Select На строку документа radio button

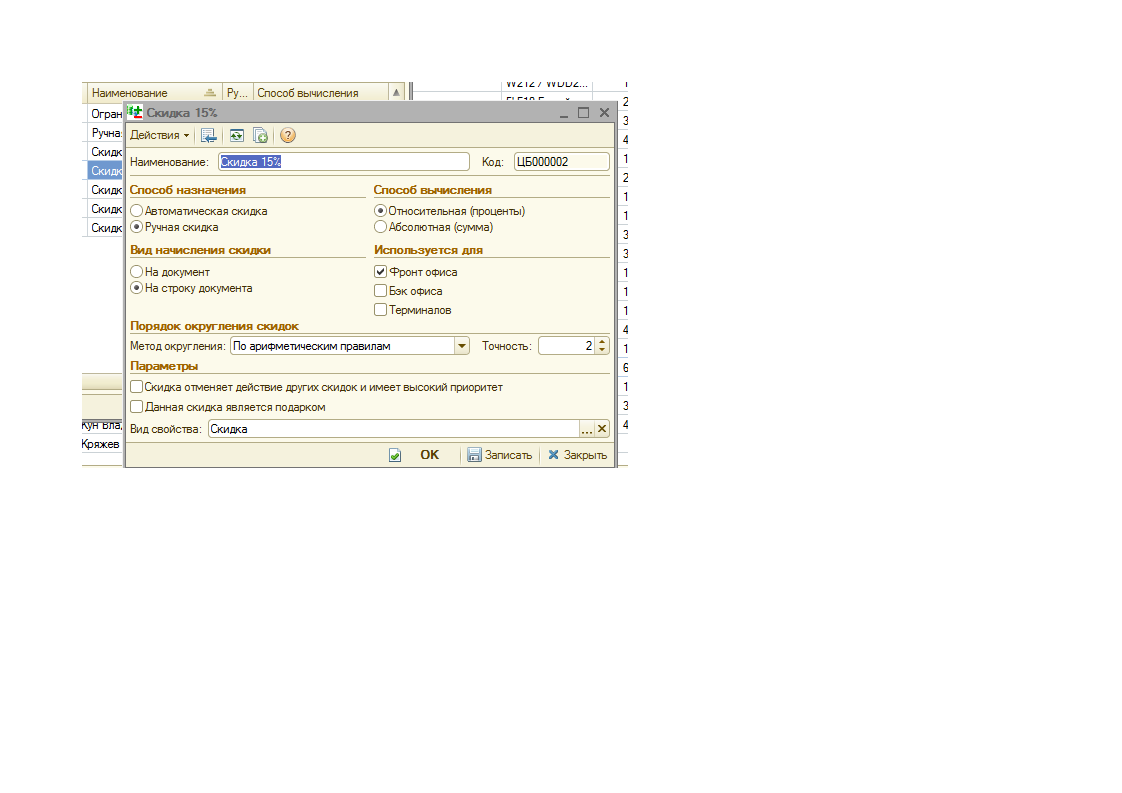(137, 288)
